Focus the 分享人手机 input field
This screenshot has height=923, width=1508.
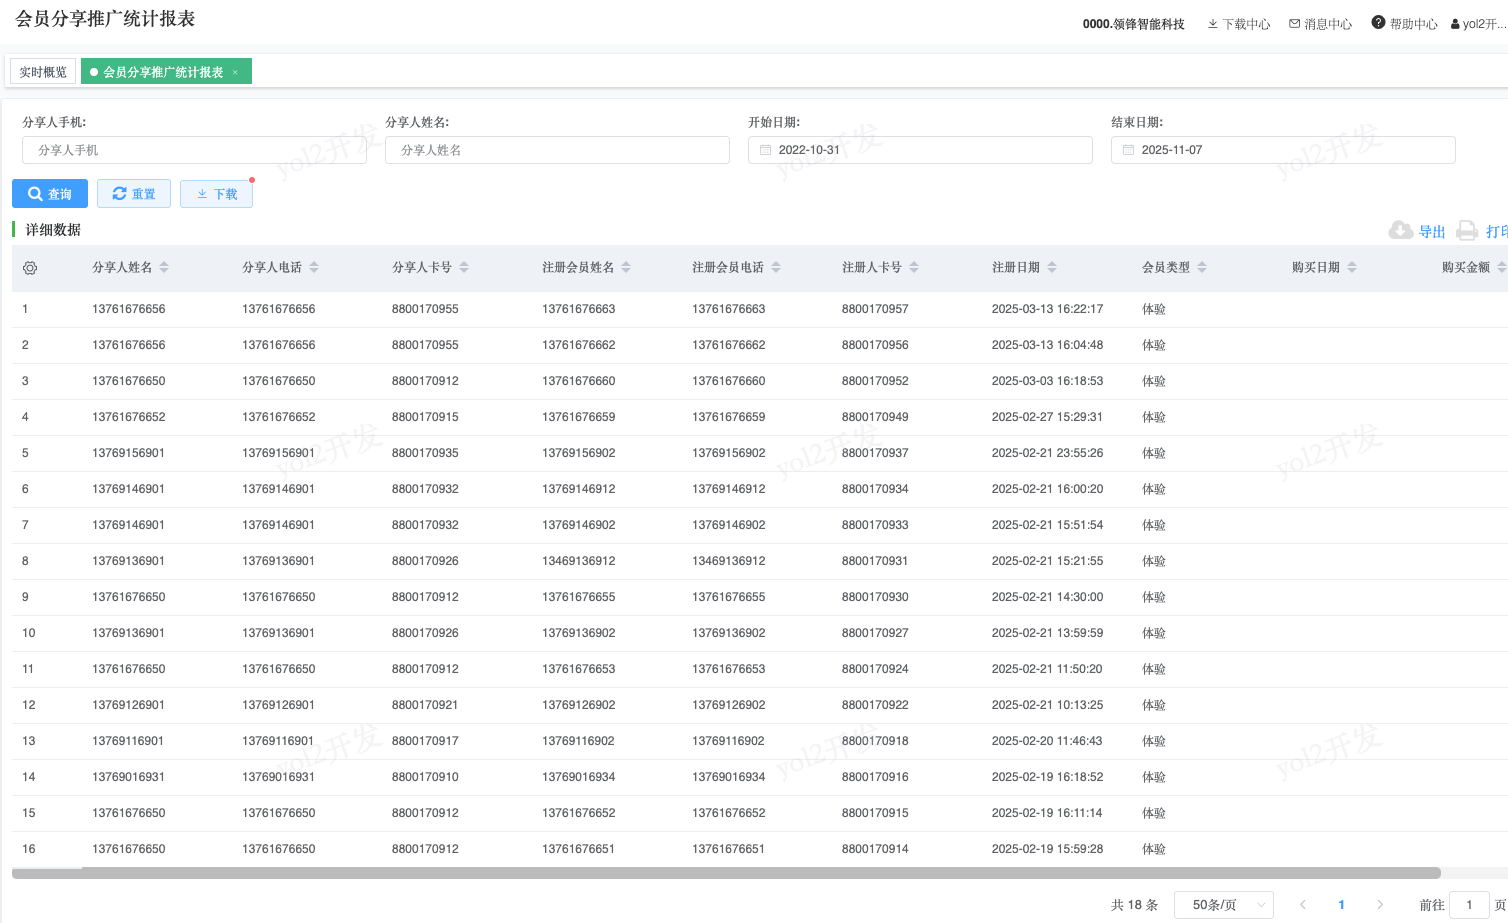tap(194, 150)
